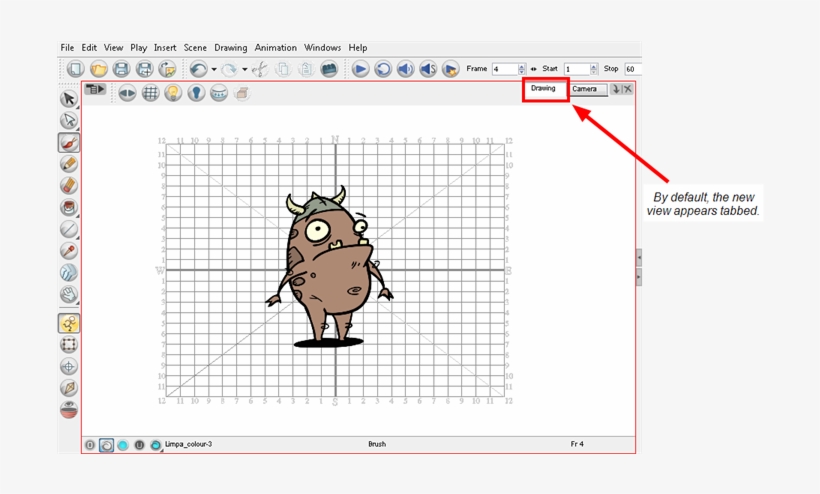Image resolution: width=820 pixels, height=494 pixels.
Task: Open a file with the folder icon
Action: point(98,69)
